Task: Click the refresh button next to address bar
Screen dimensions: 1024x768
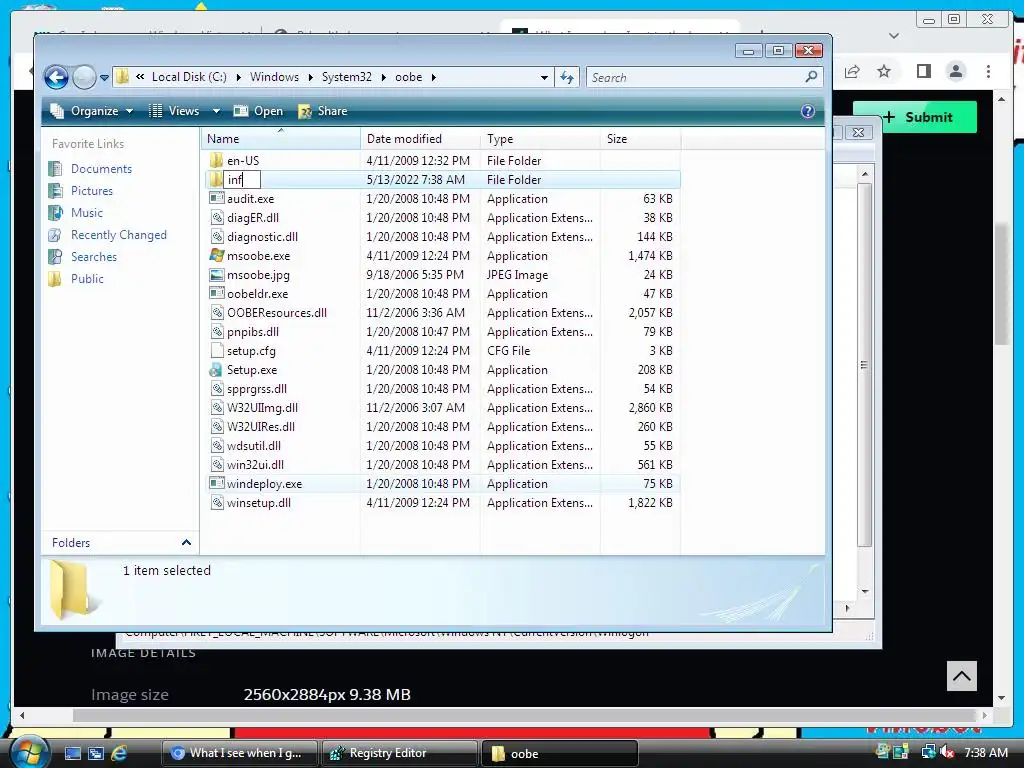Action: pyautogui.click(x=567, y=78)
